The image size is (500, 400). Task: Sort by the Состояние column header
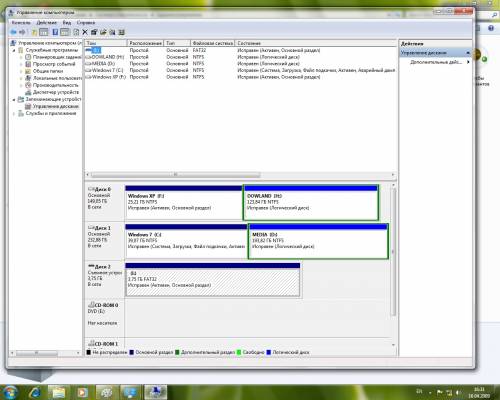[316, 43]
